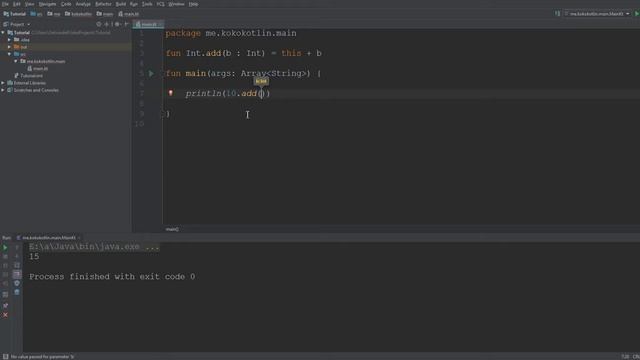Open the Run menu
The width and height of the screenshot is (640, 360).
[134, 4]
